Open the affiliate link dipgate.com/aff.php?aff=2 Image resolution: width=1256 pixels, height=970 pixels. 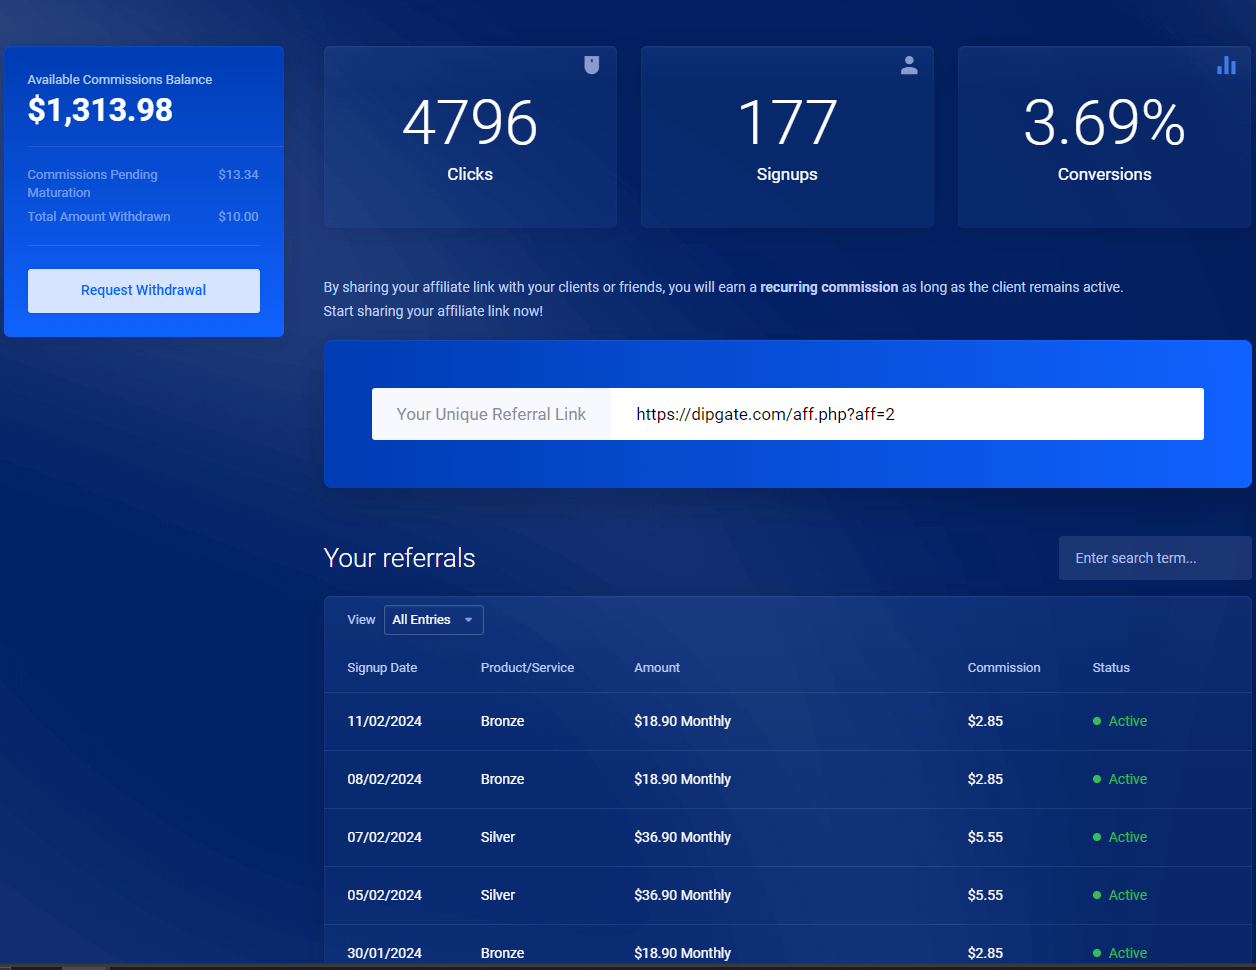tap(765, 413)
